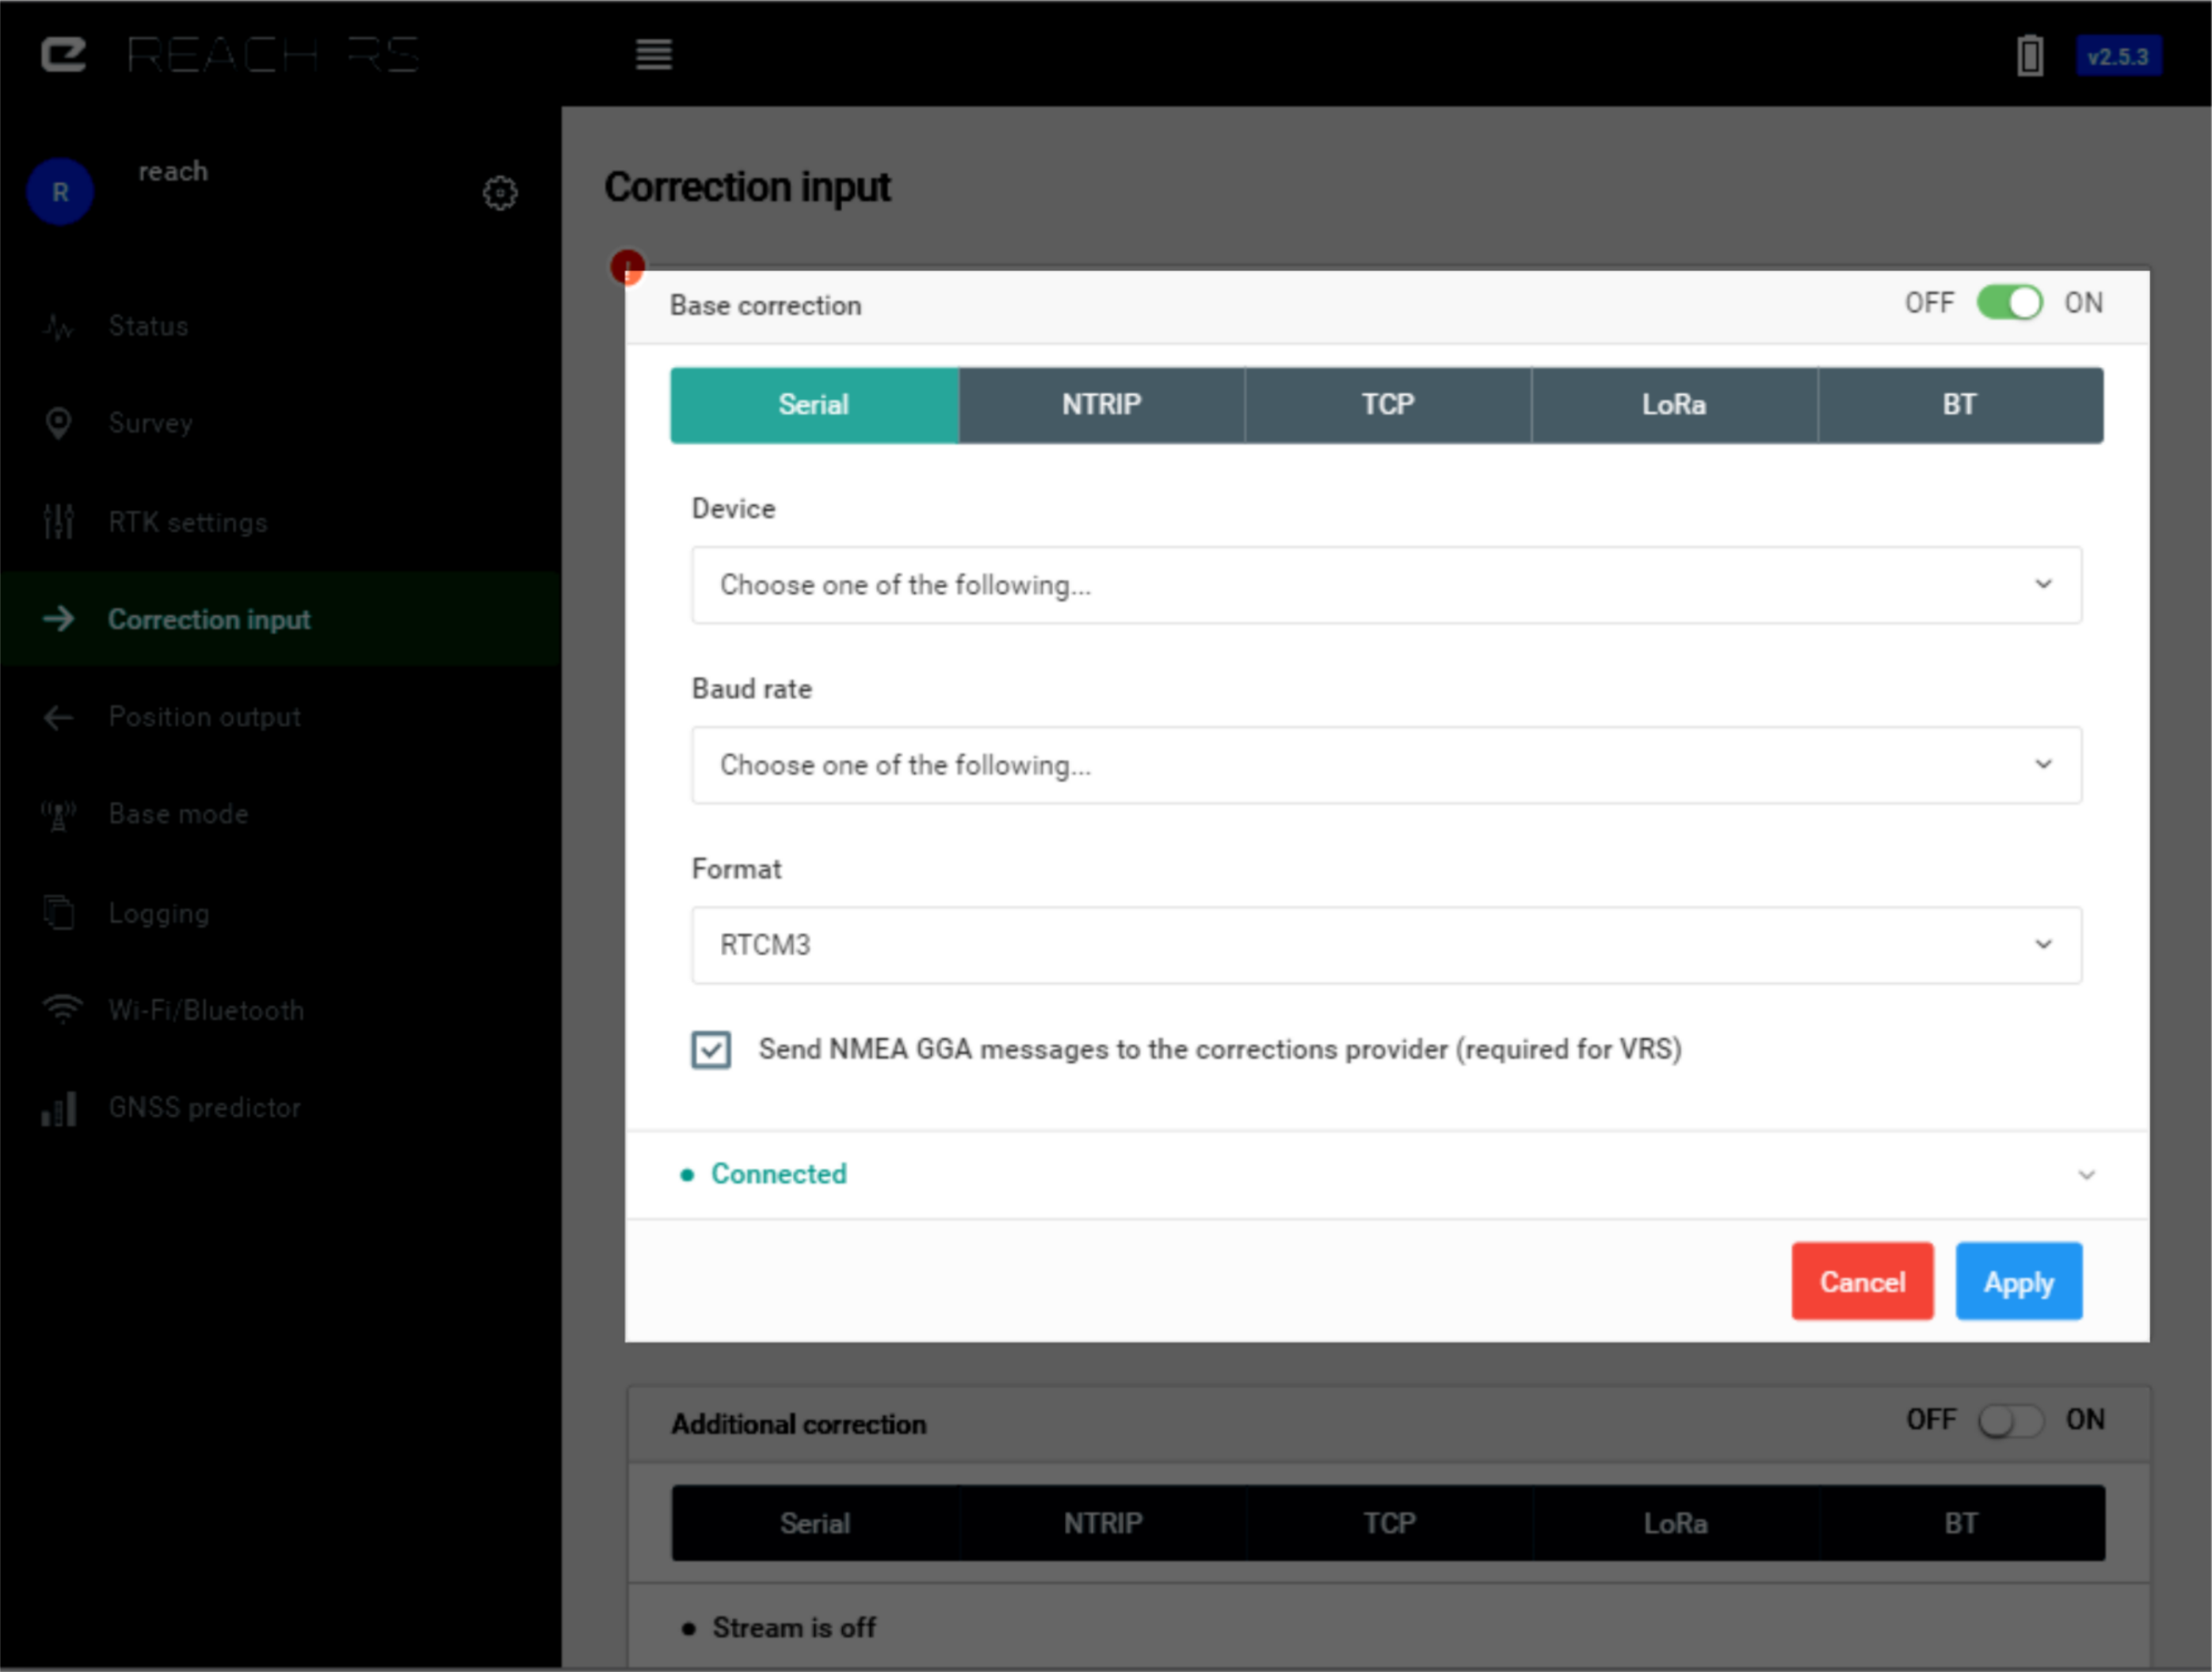This screenshot has height=1672, width=2212.
Task: Click the Wi-Fi signal icon
Action: coord(62,1009)
